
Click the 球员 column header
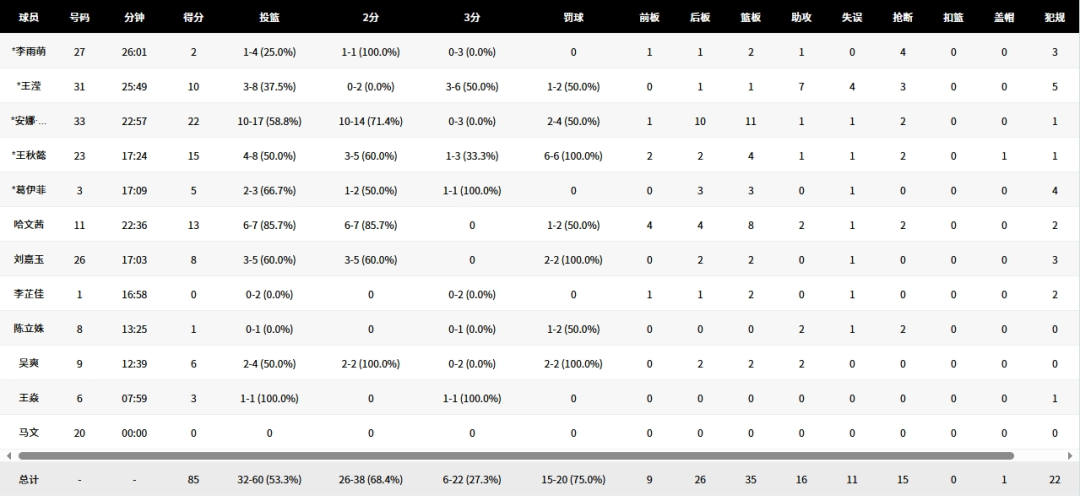tap(29, 17)
